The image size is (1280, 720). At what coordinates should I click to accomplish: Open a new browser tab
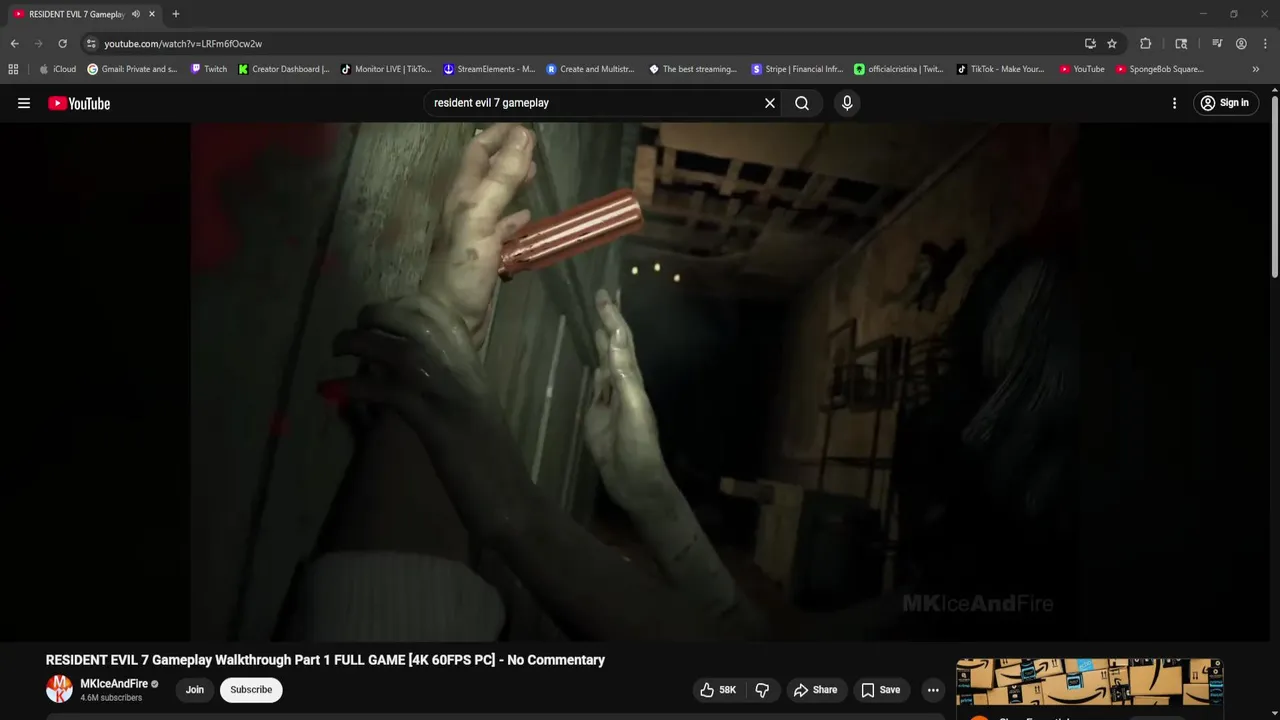tap(176, 14)
